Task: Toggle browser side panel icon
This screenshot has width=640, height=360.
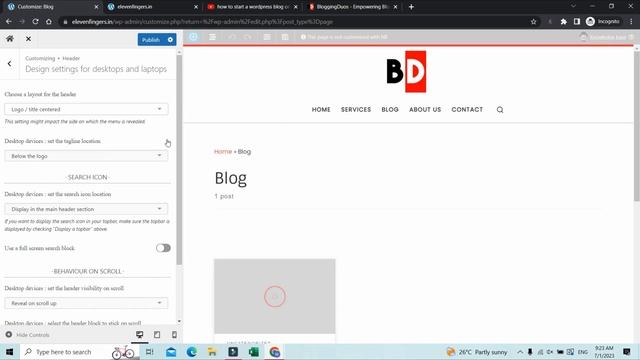Action: [x=577, y=22]
